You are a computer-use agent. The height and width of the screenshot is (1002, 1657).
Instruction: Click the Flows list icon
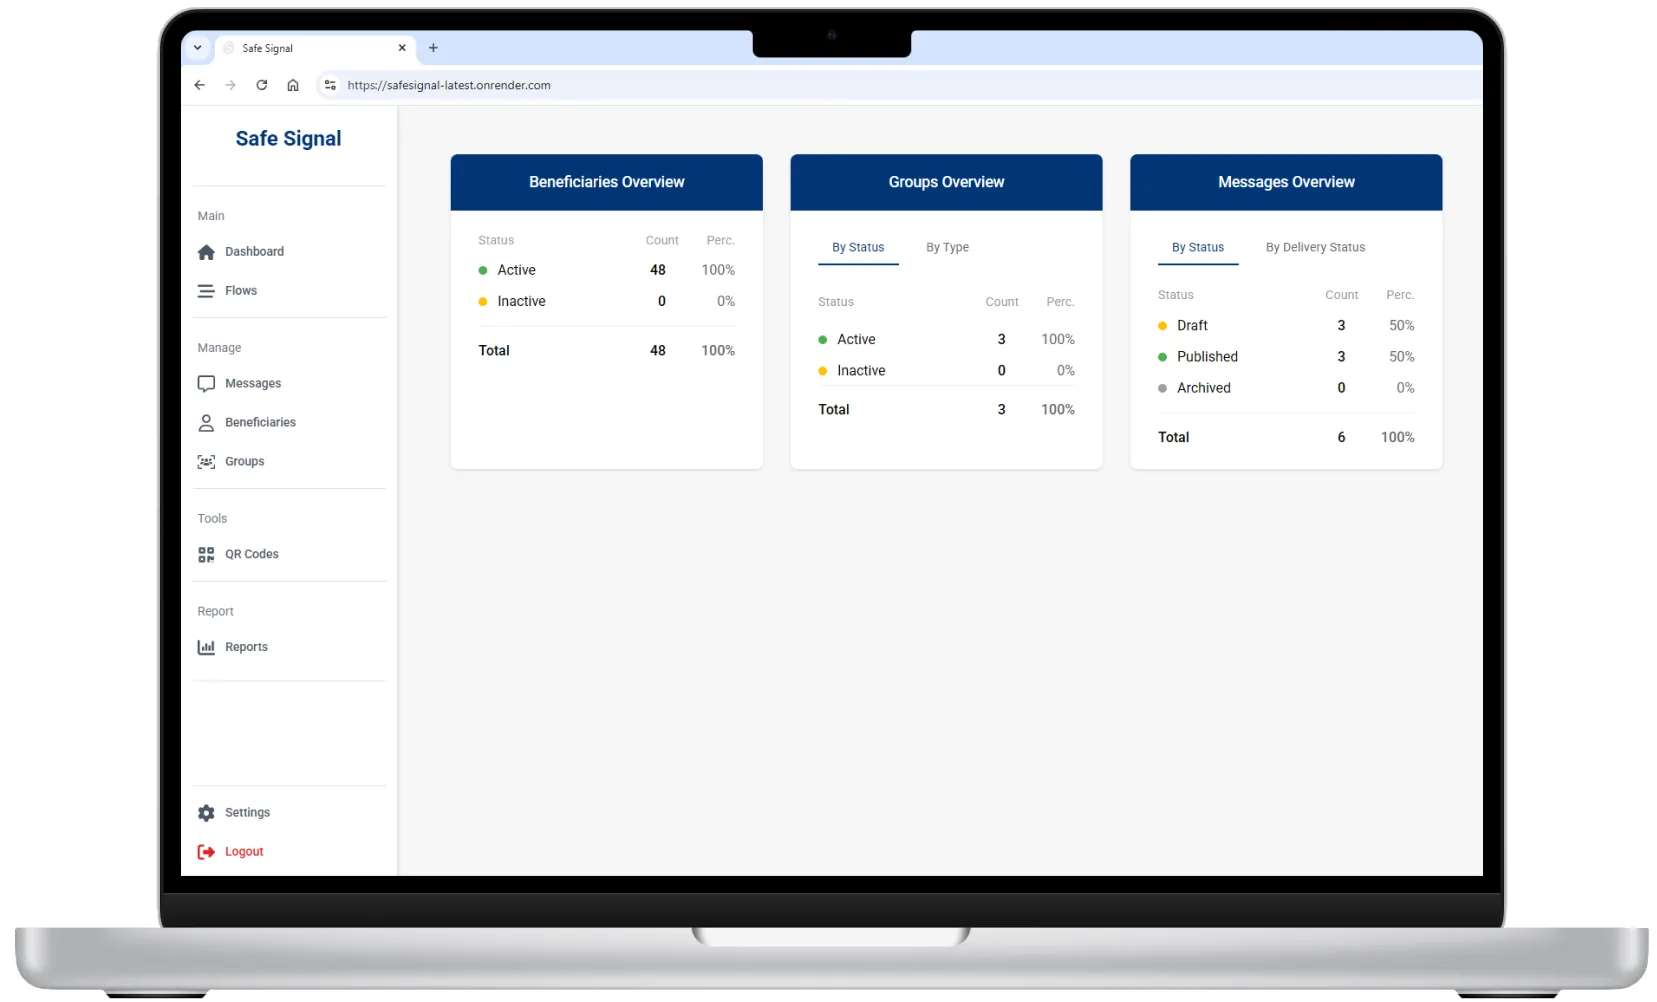pos(206,291)
